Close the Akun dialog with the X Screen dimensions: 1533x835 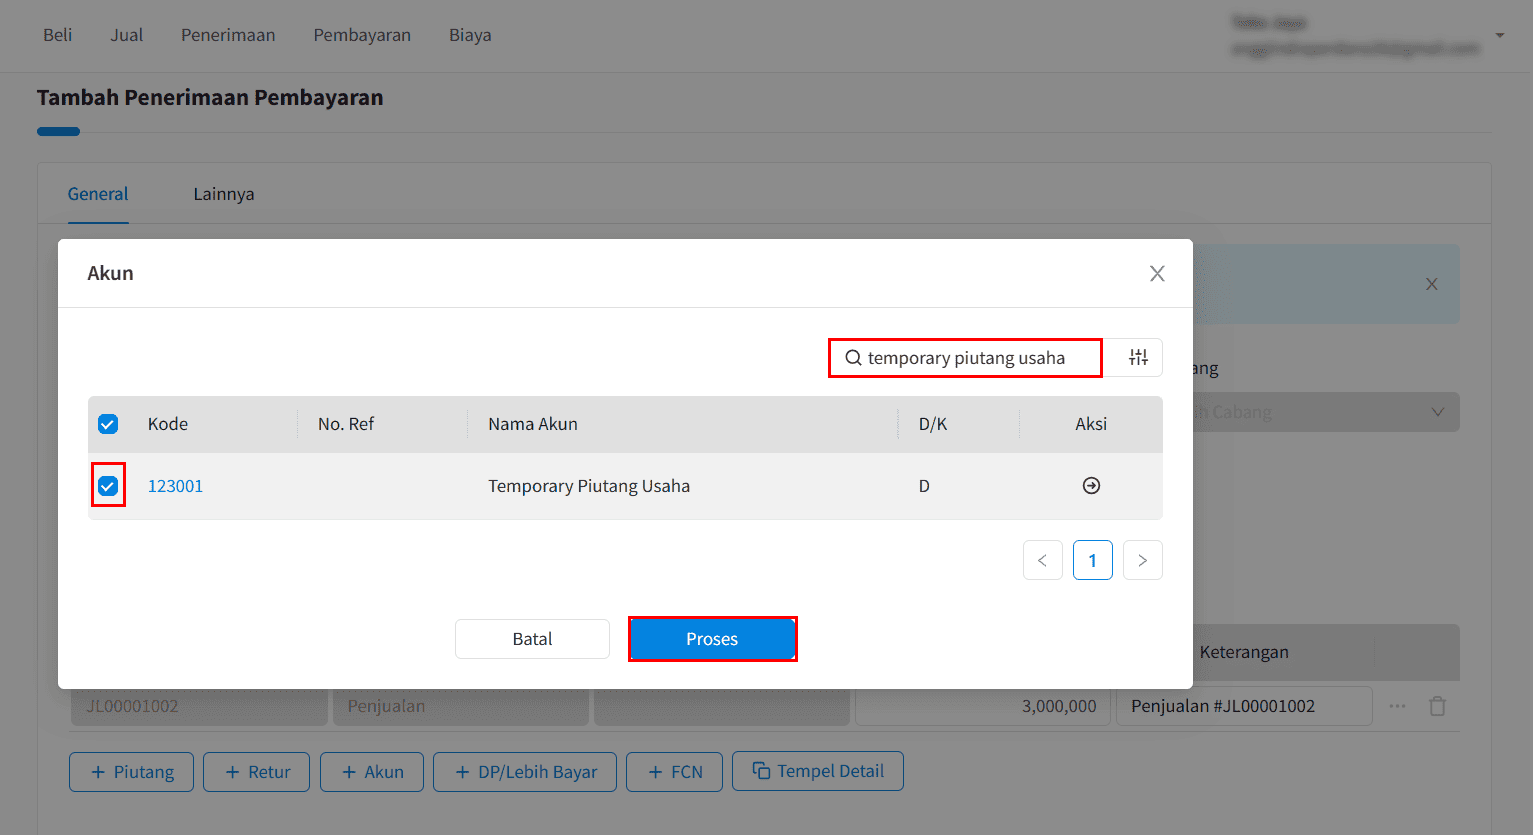pos(1157,274)
